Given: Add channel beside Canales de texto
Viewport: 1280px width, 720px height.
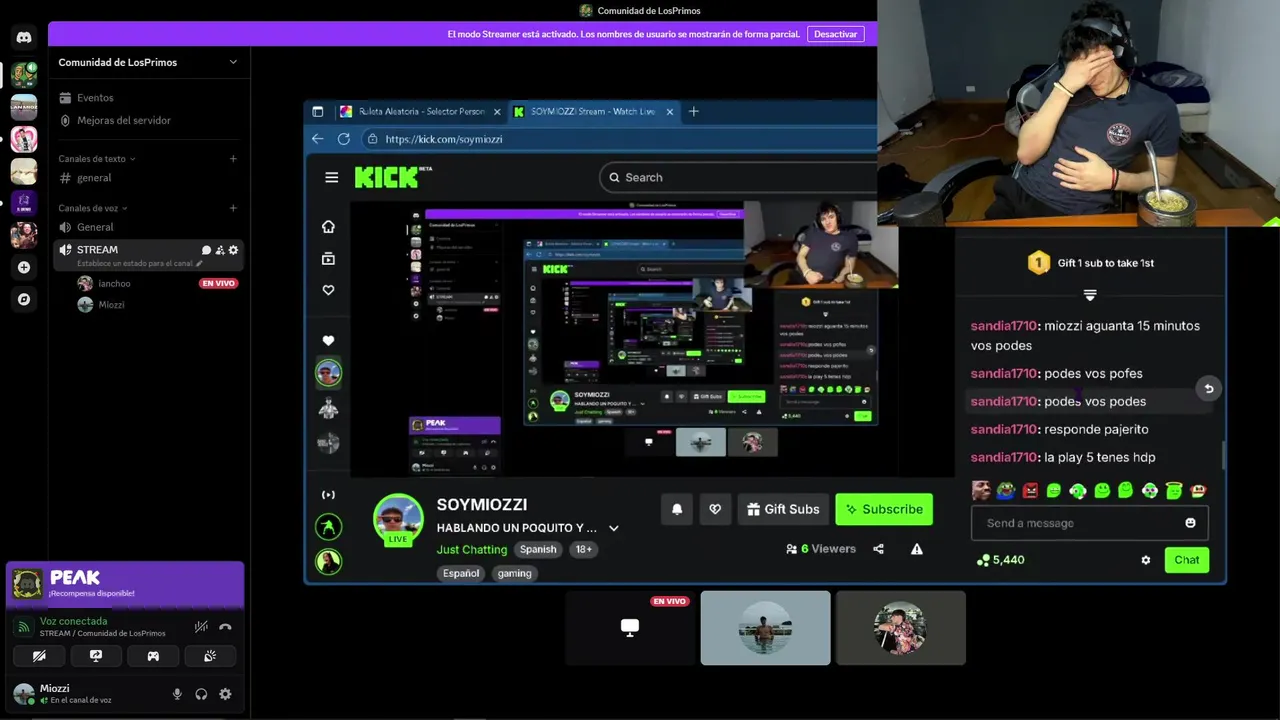Looking at the screenshot, I should click(233, 159).
